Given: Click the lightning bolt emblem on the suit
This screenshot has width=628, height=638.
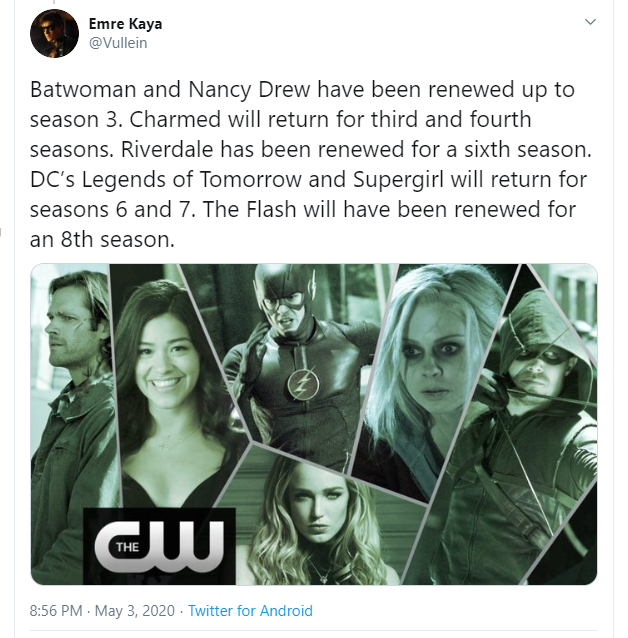Looking at the screenshot, I should point(303,384).
